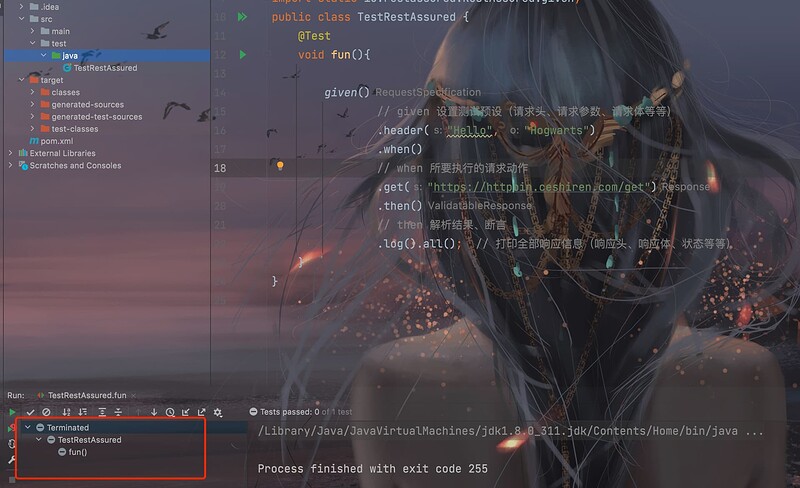Screen dimensions: 800x488
Task: Click Rerun Failed Tests icon in Run sidebar
Action: coord(11,428)
